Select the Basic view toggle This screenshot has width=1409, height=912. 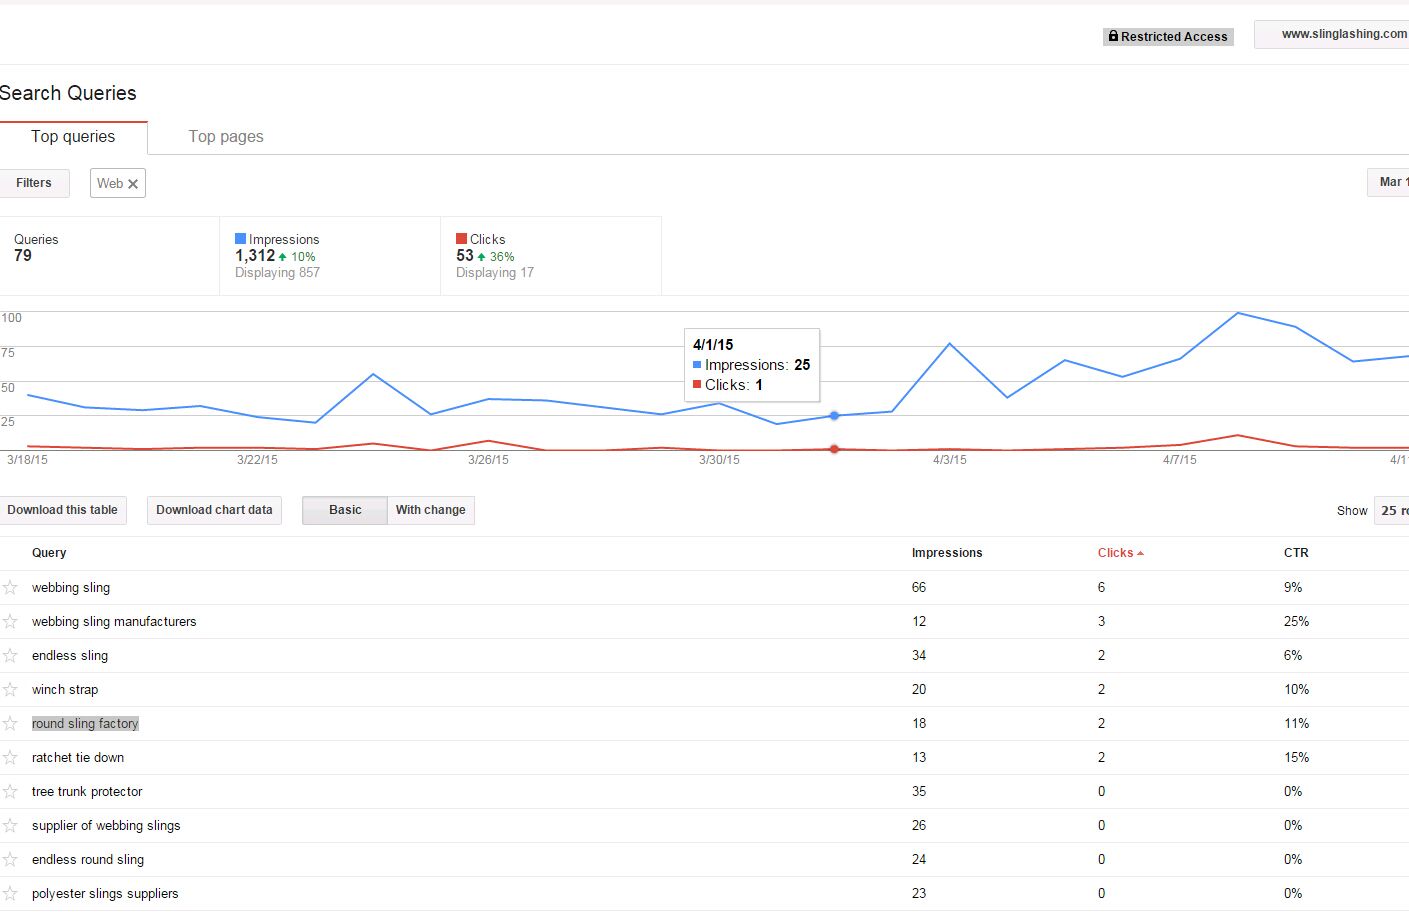345,510
